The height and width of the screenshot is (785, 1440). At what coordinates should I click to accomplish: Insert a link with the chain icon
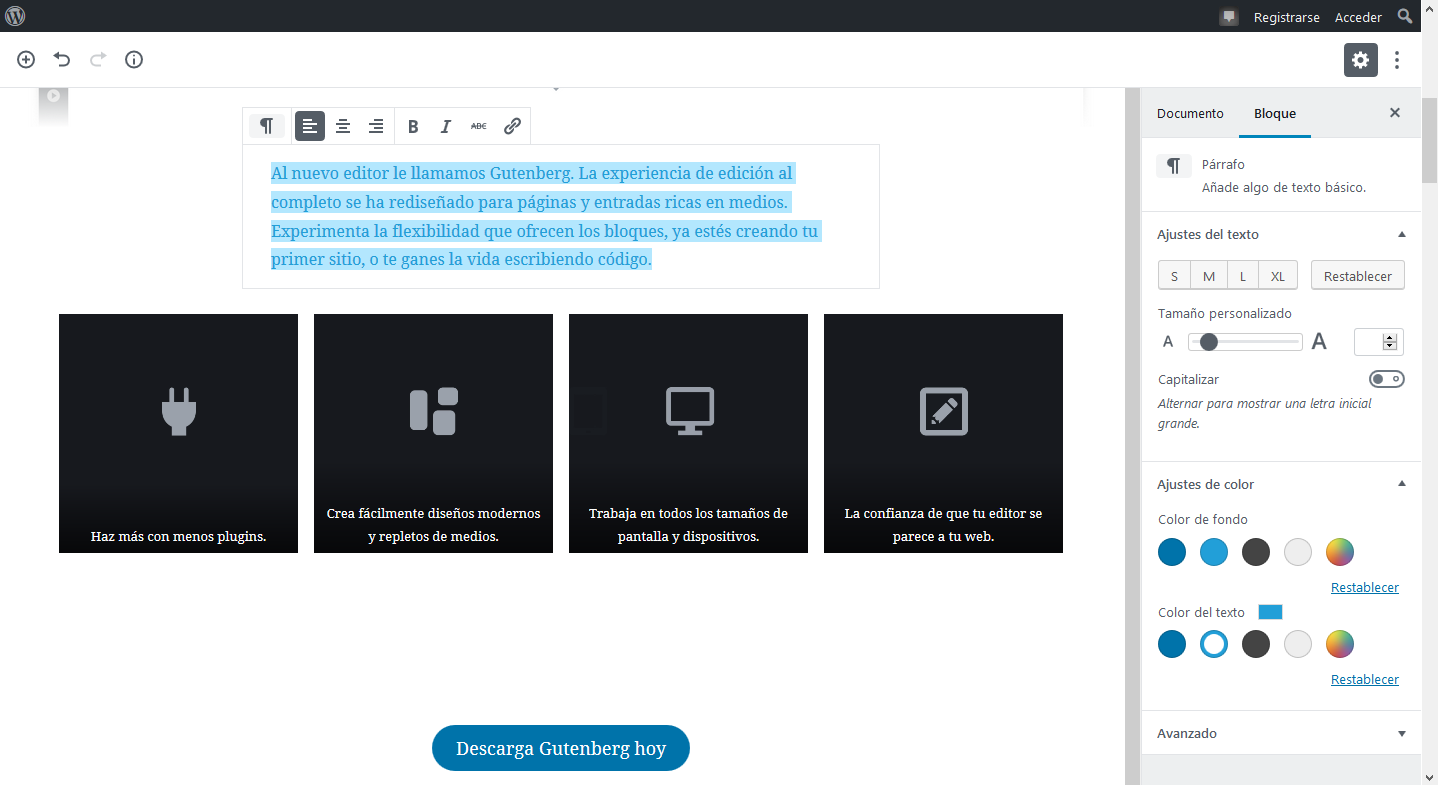[x=512, y=126]
